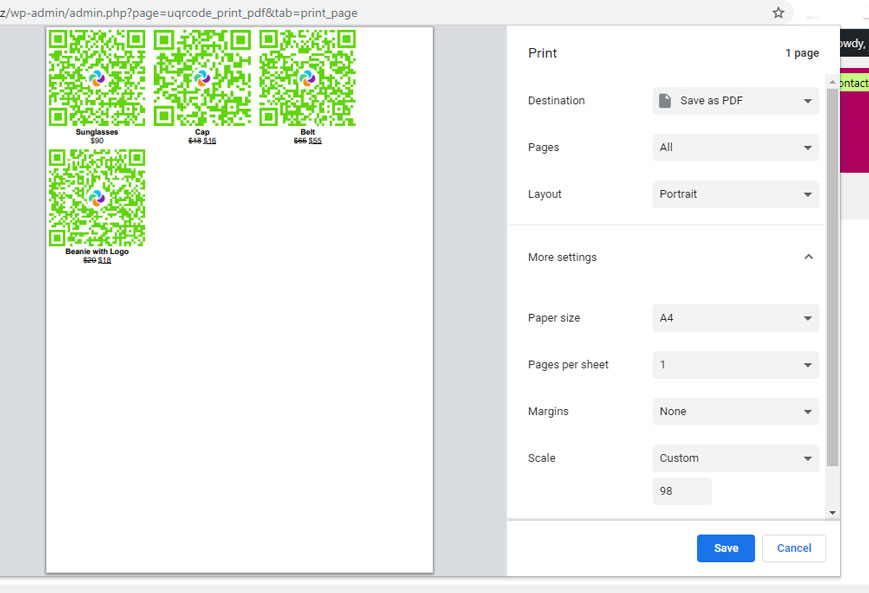Click the custom scale field showing 98
The height and width of the screenshot is (593, 869).
click(x=682, y=491)
